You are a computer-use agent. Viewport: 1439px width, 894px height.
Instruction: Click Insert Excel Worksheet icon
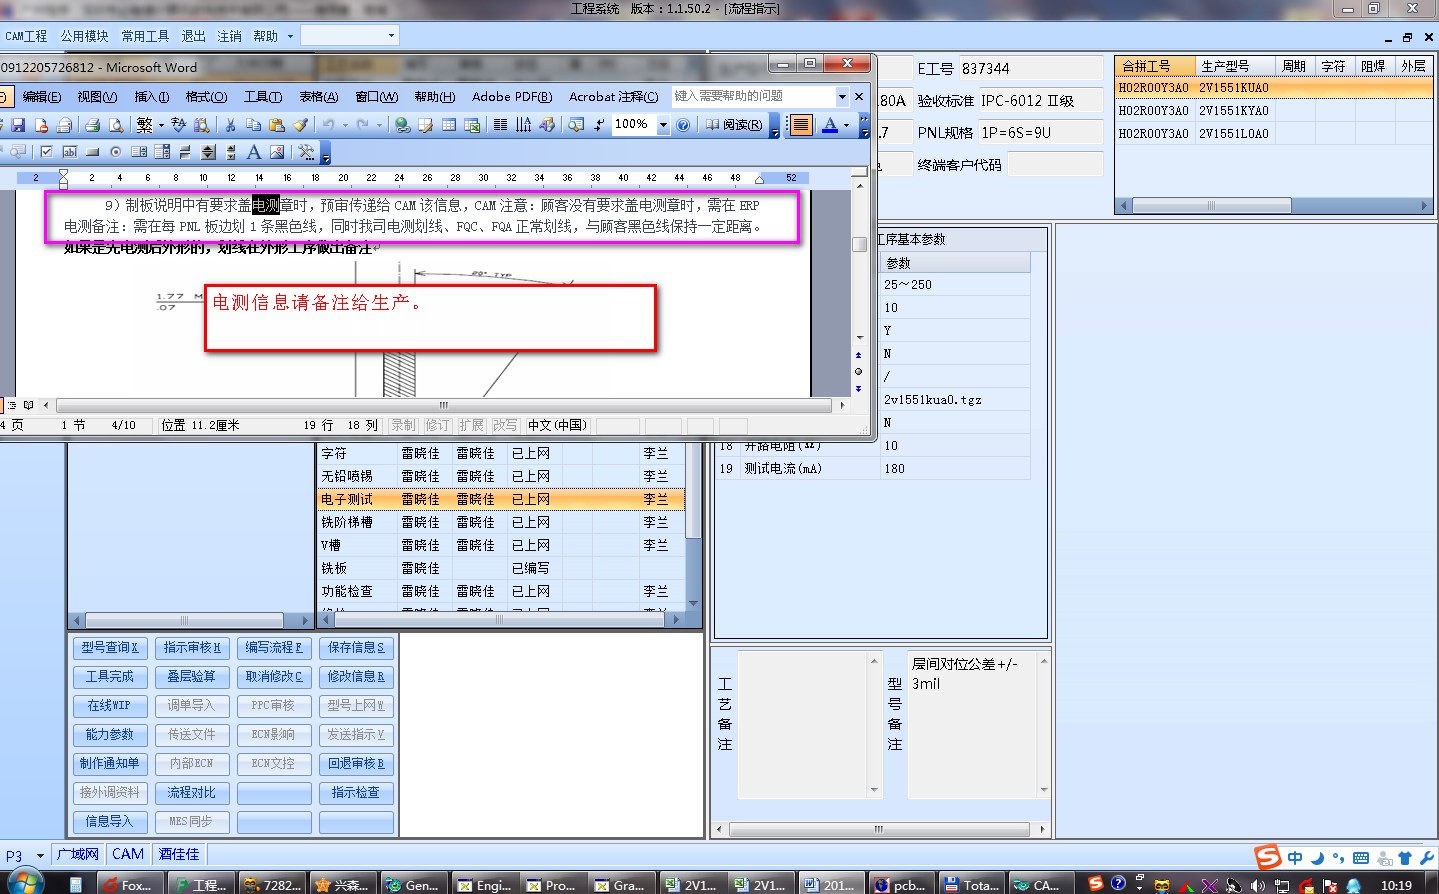pos(472,125)
